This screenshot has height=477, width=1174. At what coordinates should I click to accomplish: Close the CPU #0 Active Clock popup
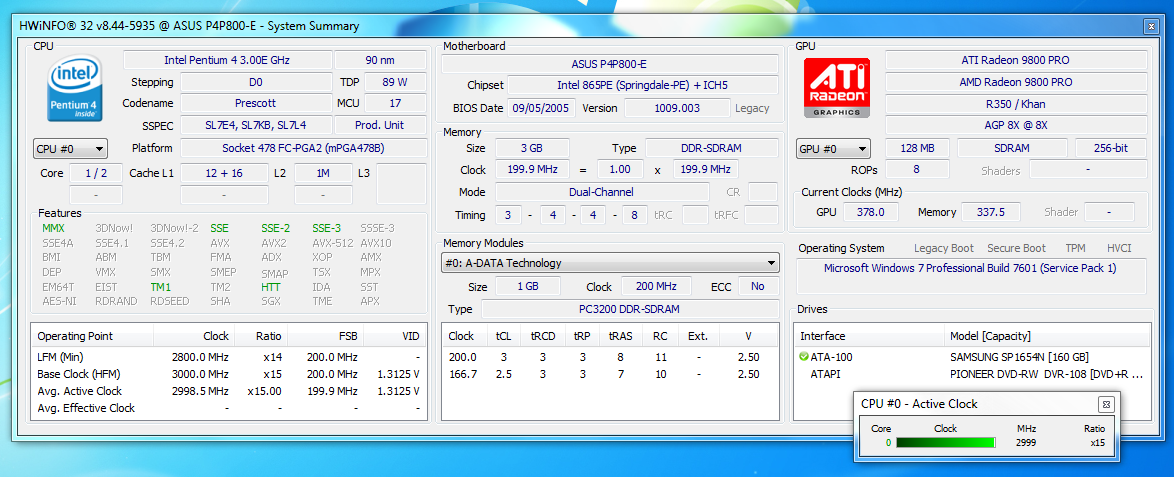1104,404
